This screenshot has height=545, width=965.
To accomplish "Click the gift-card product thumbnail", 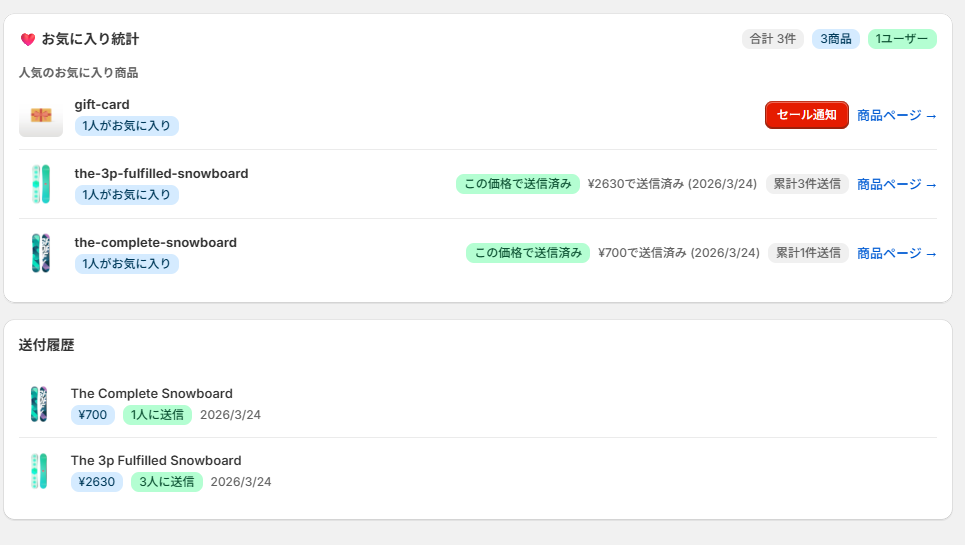I will click(41, 116).
